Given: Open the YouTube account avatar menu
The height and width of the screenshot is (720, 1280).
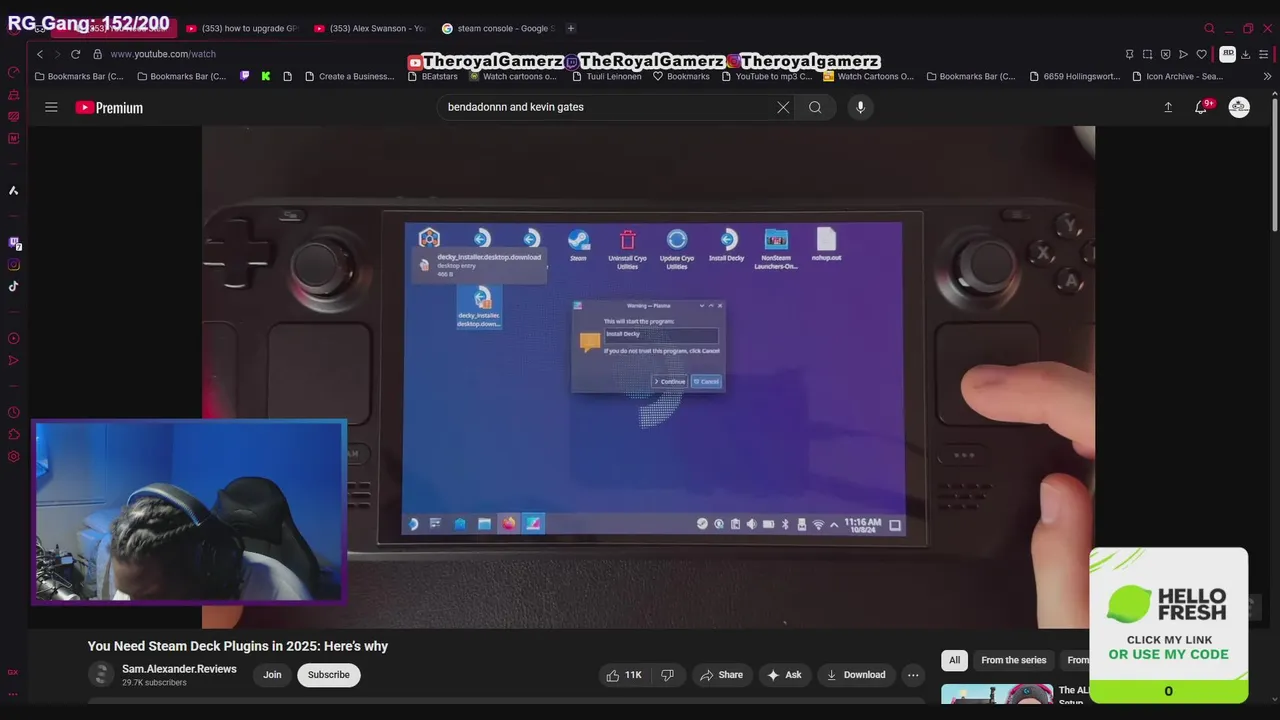Looking at the screenshot, I should (1239, 107).
